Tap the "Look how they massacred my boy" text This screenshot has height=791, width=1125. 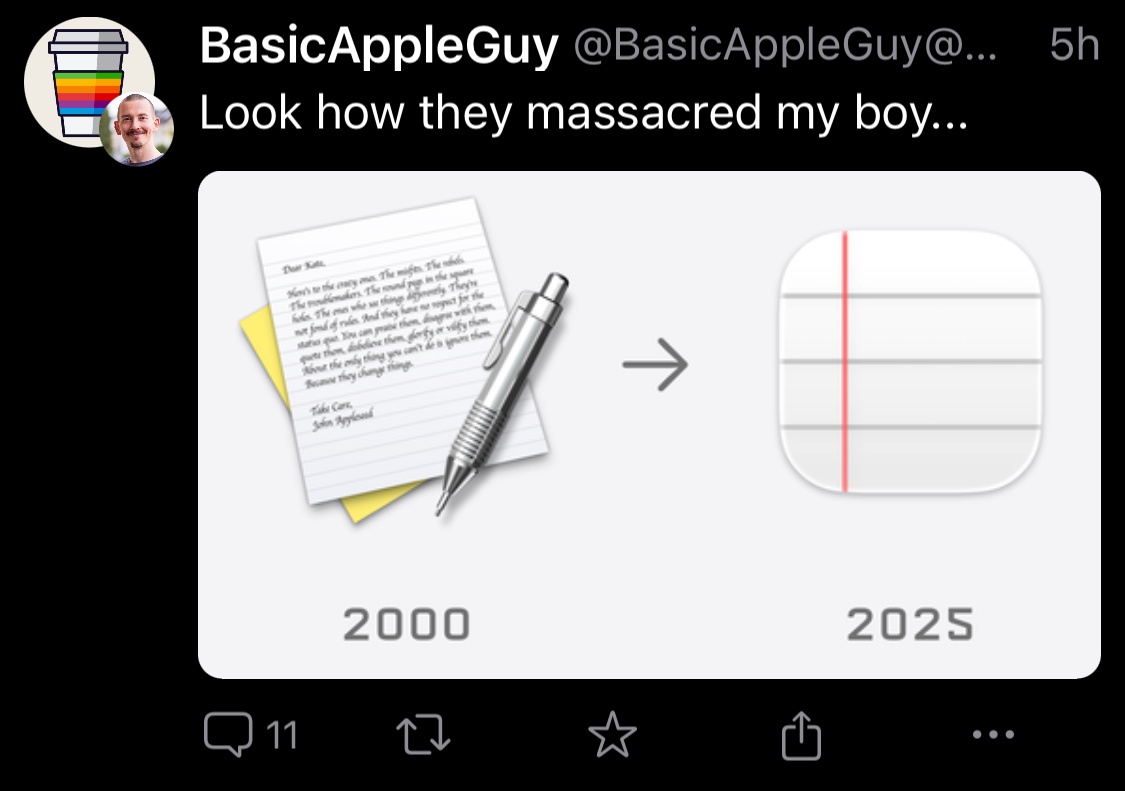click(x=583, y=113)
